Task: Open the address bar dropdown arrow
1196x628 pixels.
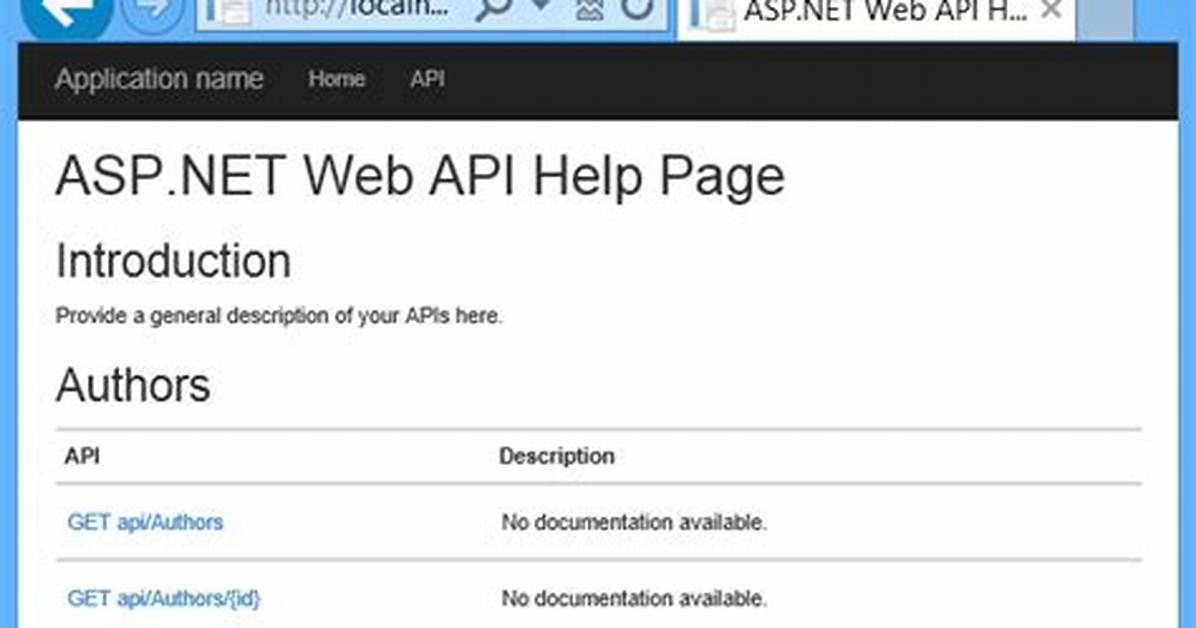Action: tap(542, 6)
